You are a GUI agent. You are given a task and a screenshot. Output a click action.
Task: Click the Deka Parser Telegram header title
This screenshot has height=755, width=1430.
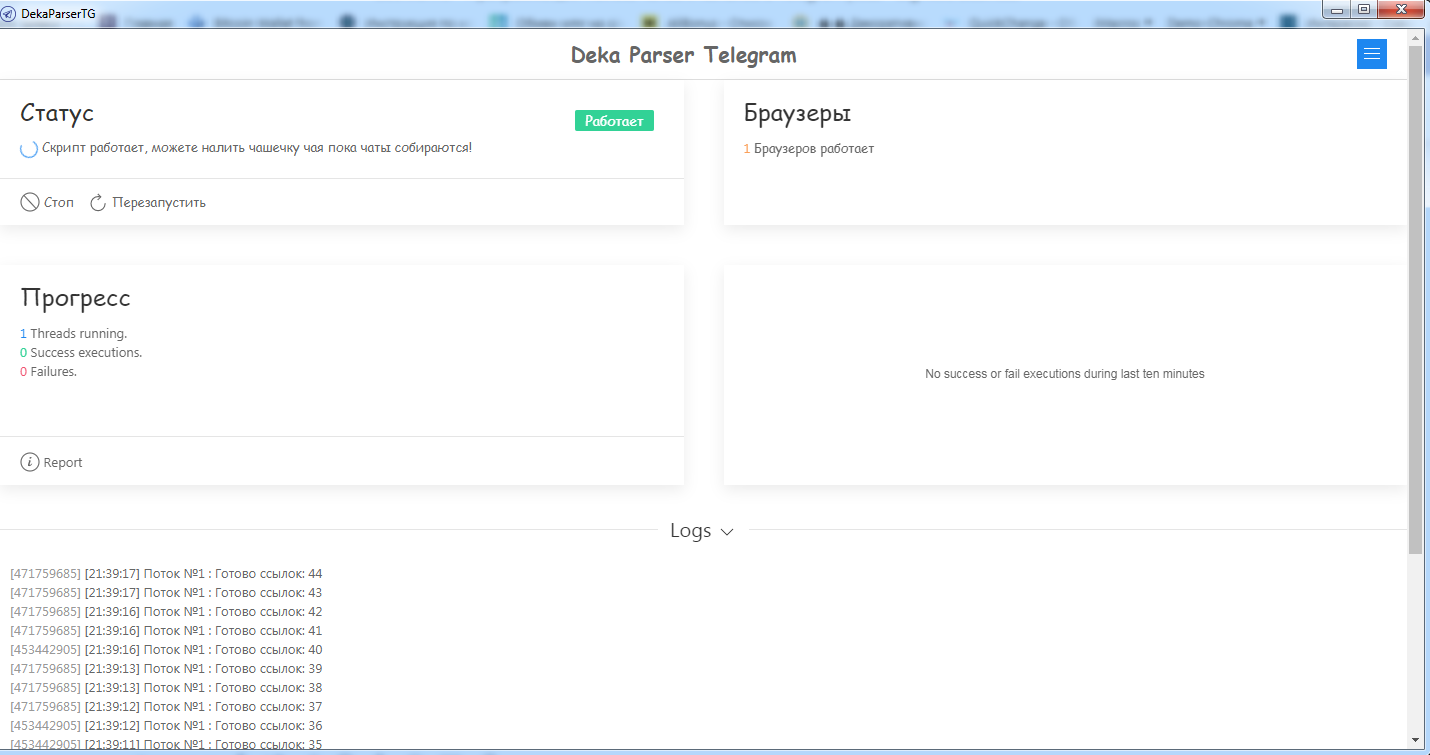click(683, 55)
